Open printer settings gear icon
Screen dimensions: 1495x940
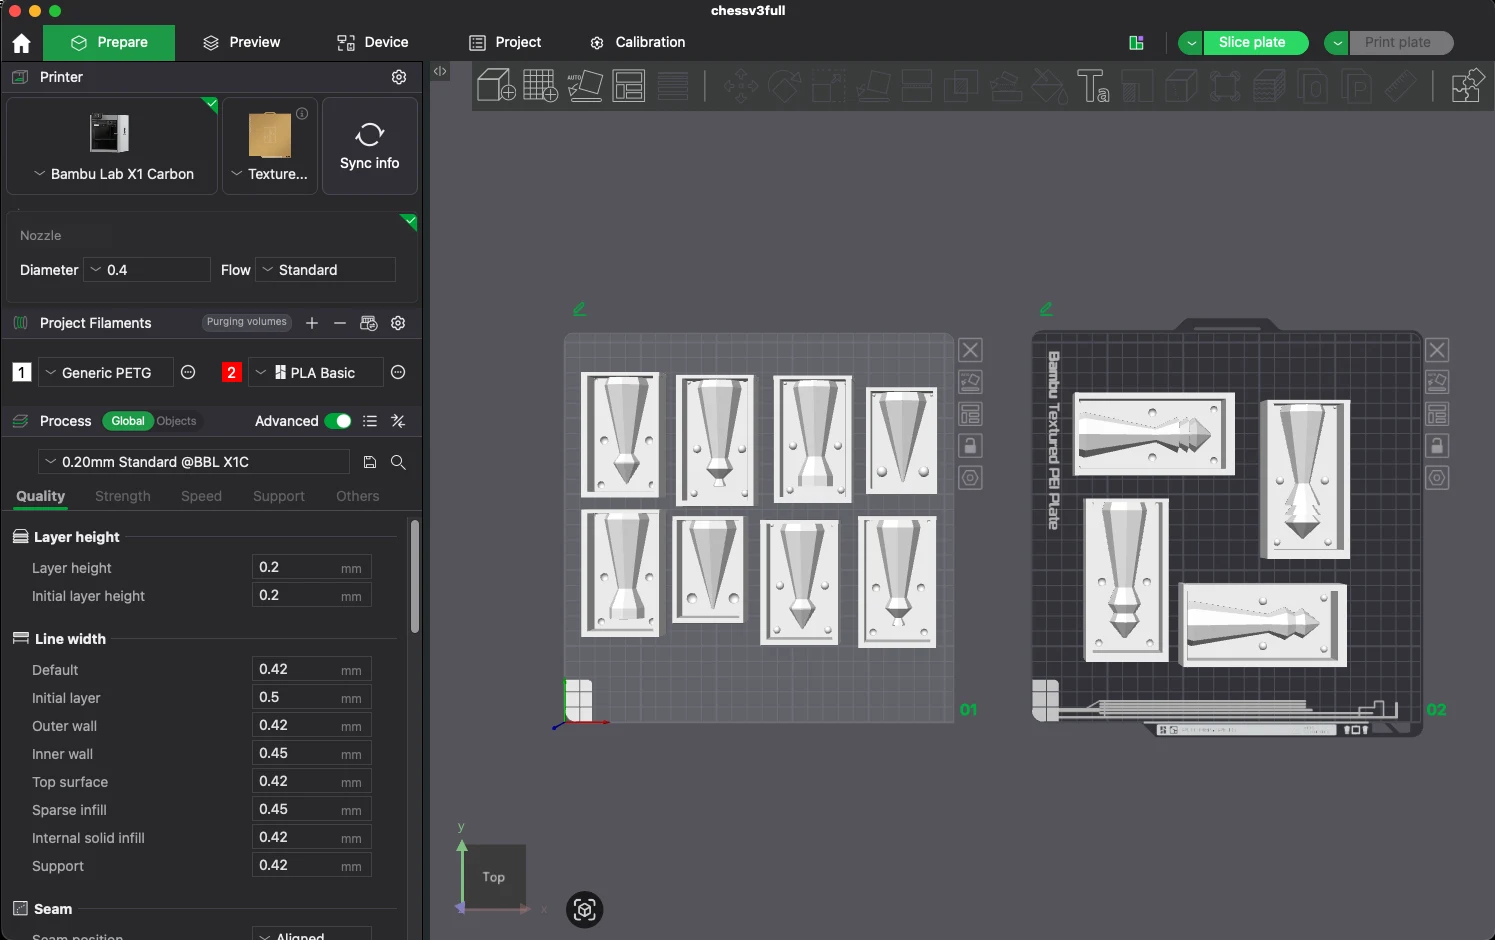[x=399, y=77]
